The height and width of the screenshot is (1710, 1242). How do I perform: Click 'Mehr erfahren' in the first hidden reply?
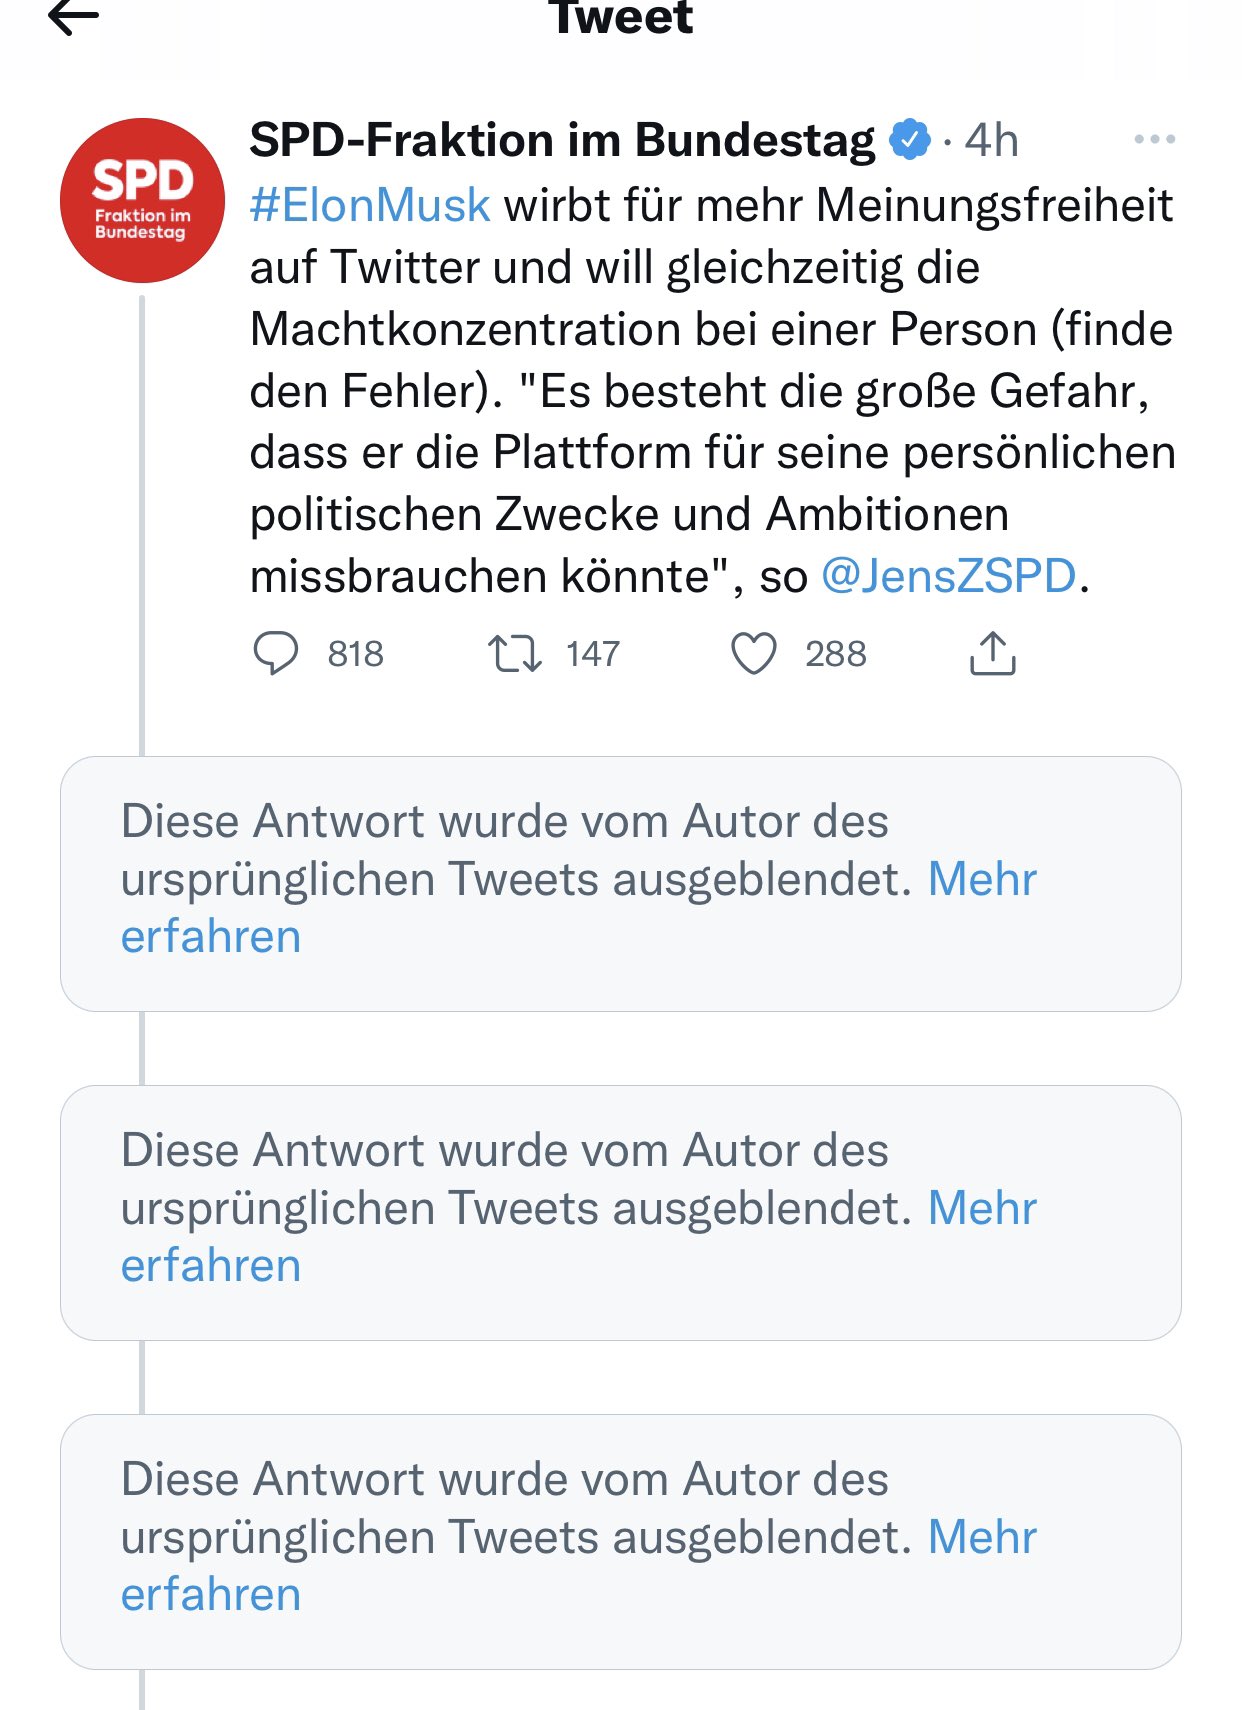981,880
